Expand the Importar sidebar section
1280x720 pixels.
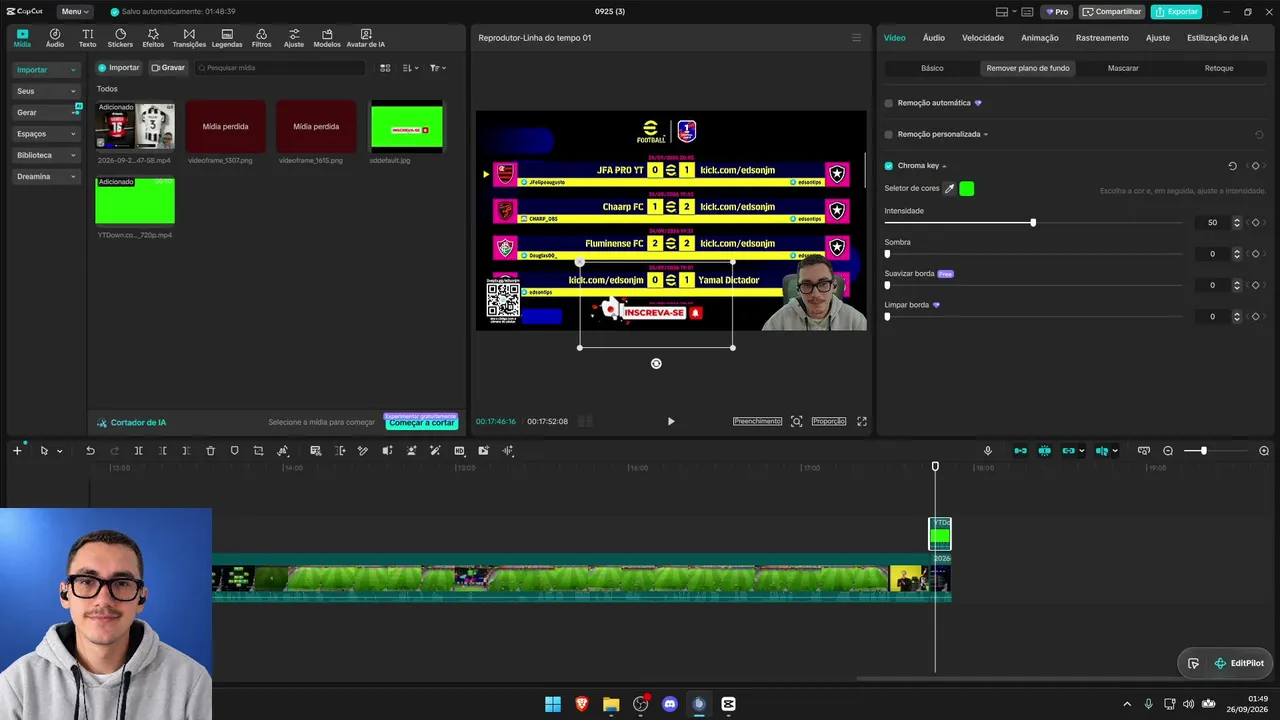click(47, 70)
